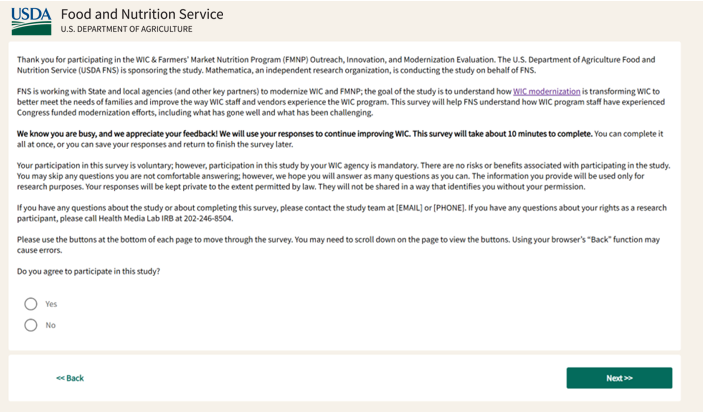Open the WIC modernization link
Viewport: 706px width, 412px height.
[546, 91]
